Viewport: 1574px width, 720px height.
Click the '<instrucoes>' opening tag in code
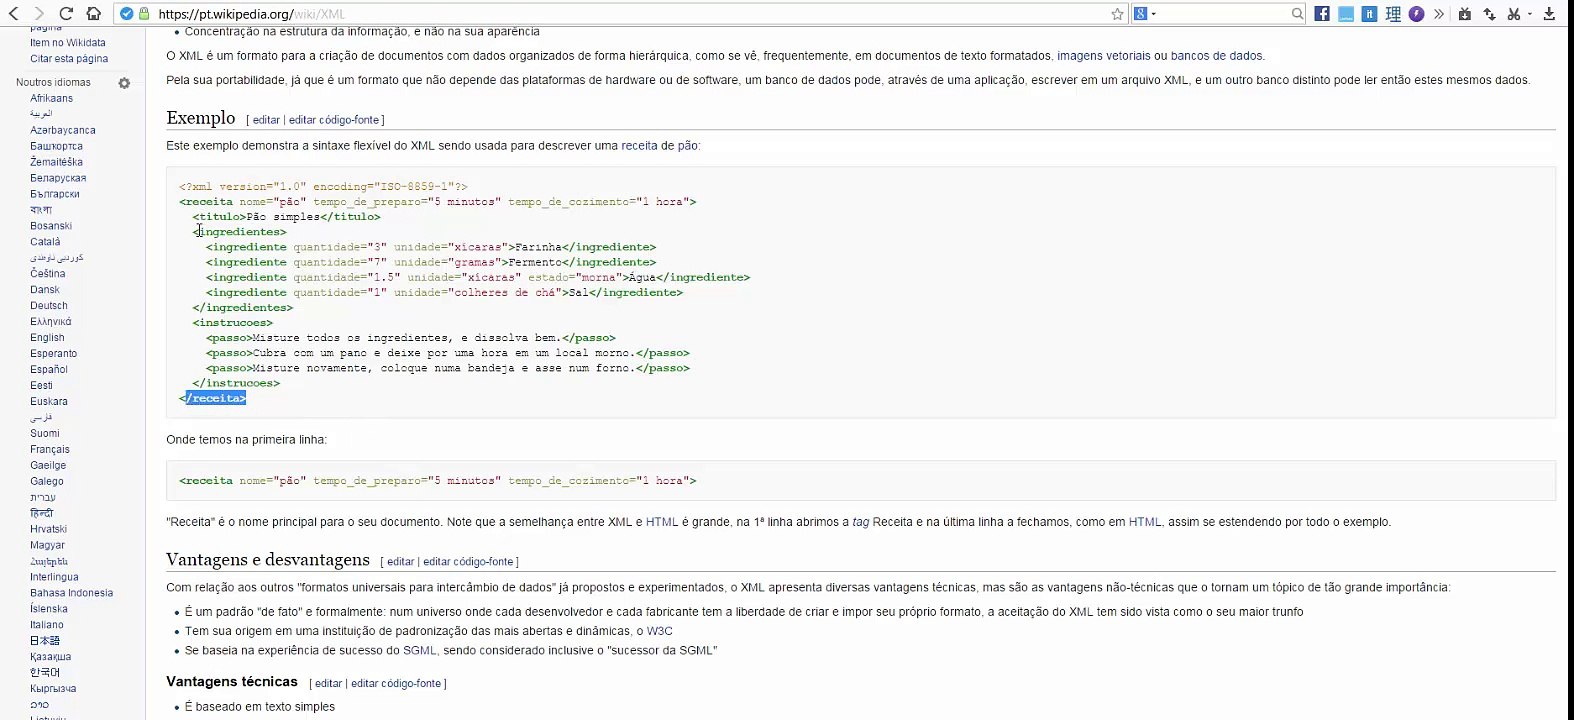(x=233, y=323)
